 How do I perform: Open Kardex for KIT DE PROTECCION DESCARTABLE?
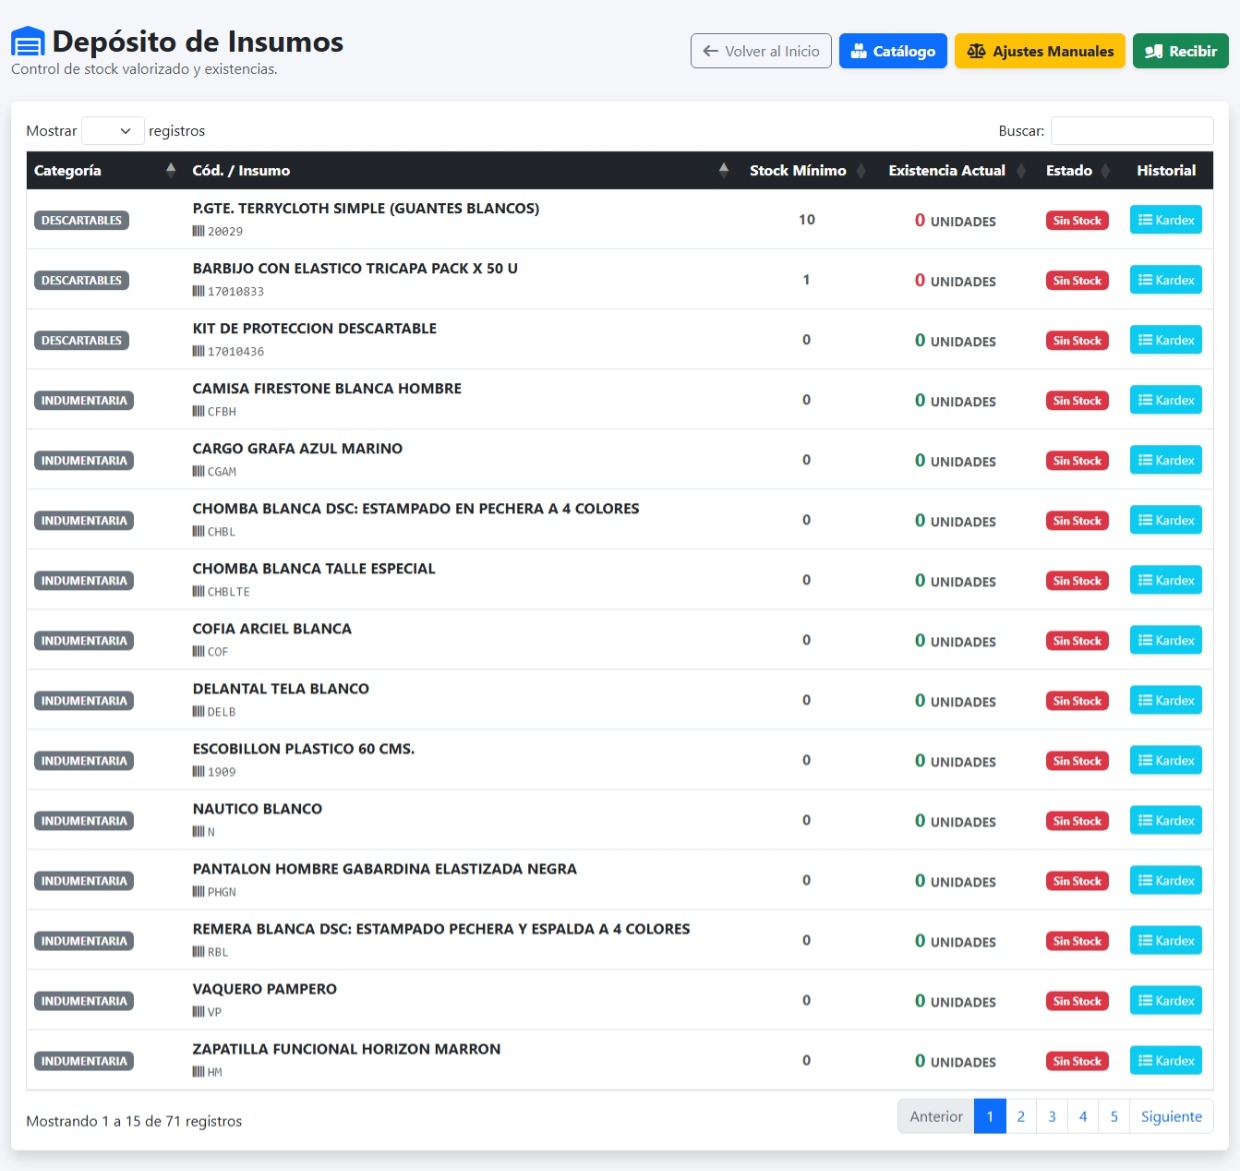pyautogui.click(x=1166, y=340)
